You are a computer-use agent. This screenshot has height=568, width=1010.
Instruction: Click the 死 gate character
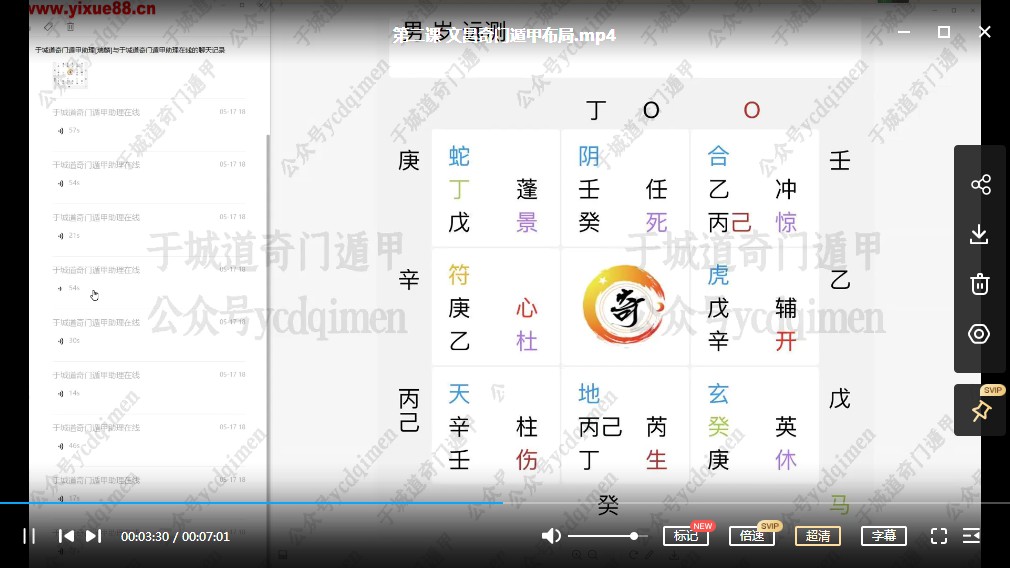656,222
